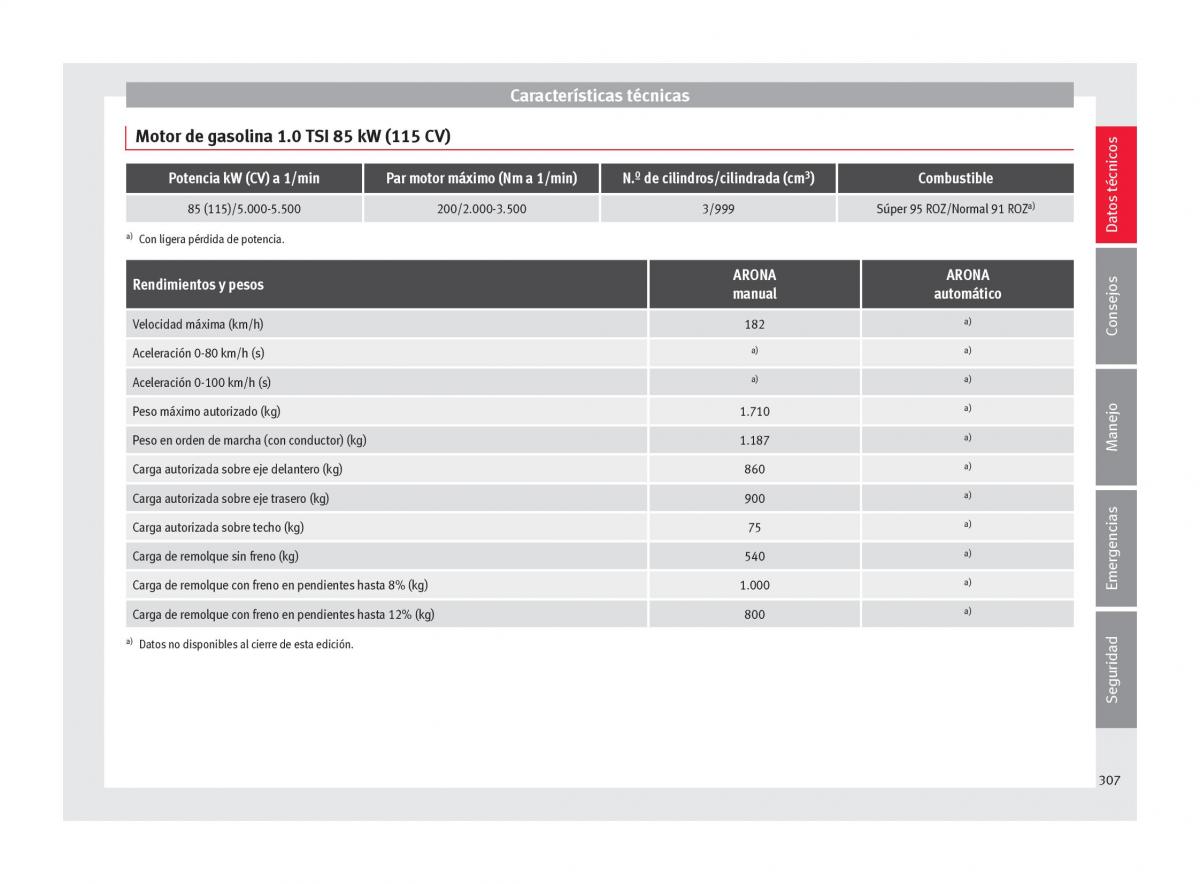Open the Datos técnicos side tab
This screenshot has height=884, width=1200.
[1116, 185]
